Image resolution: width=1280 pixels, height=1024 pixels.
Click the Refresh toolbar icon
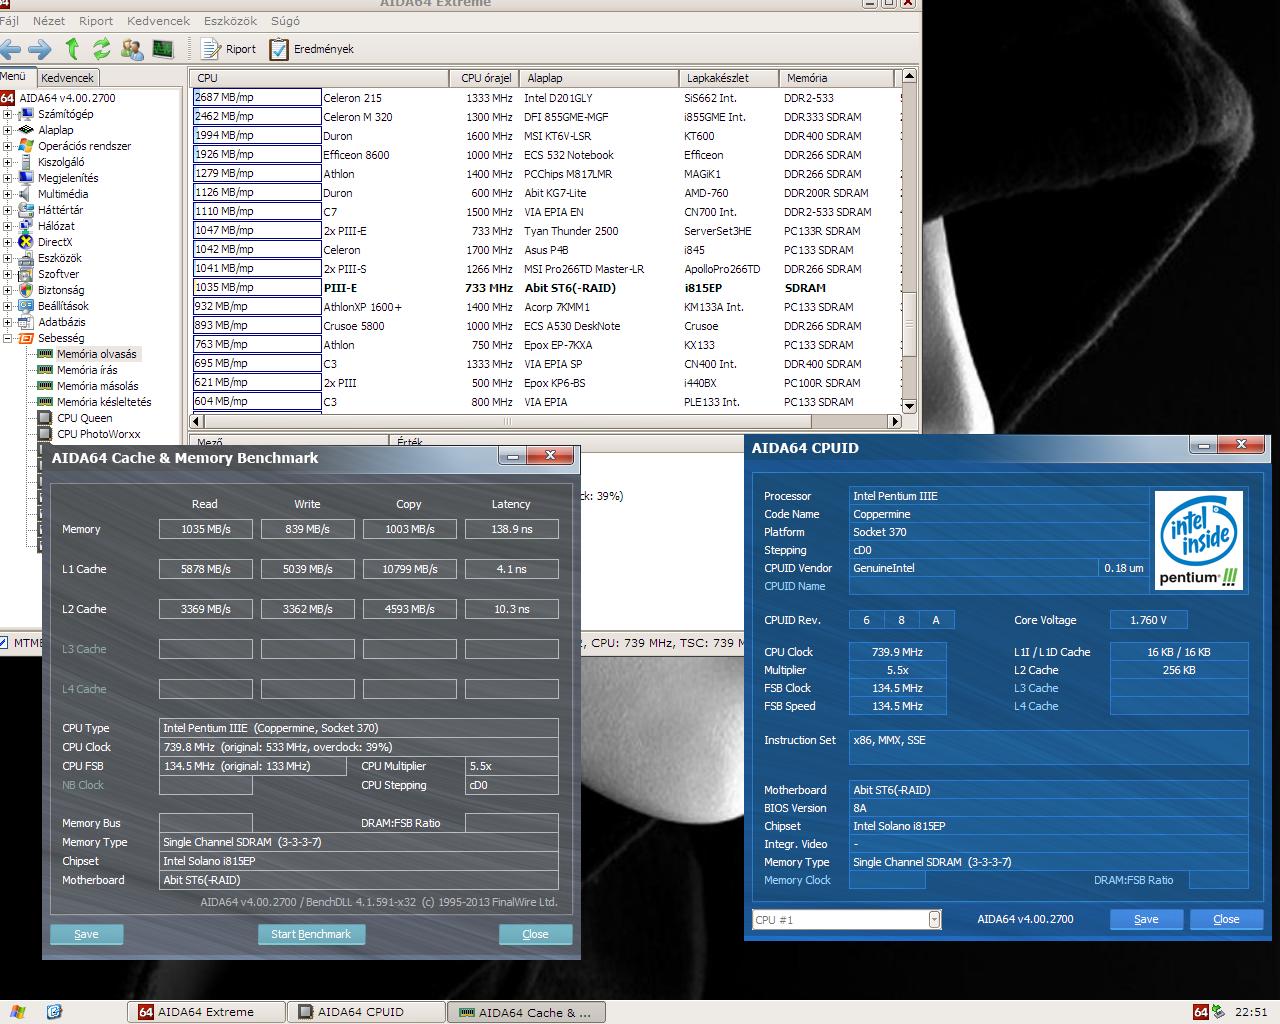tap(102, 48)
